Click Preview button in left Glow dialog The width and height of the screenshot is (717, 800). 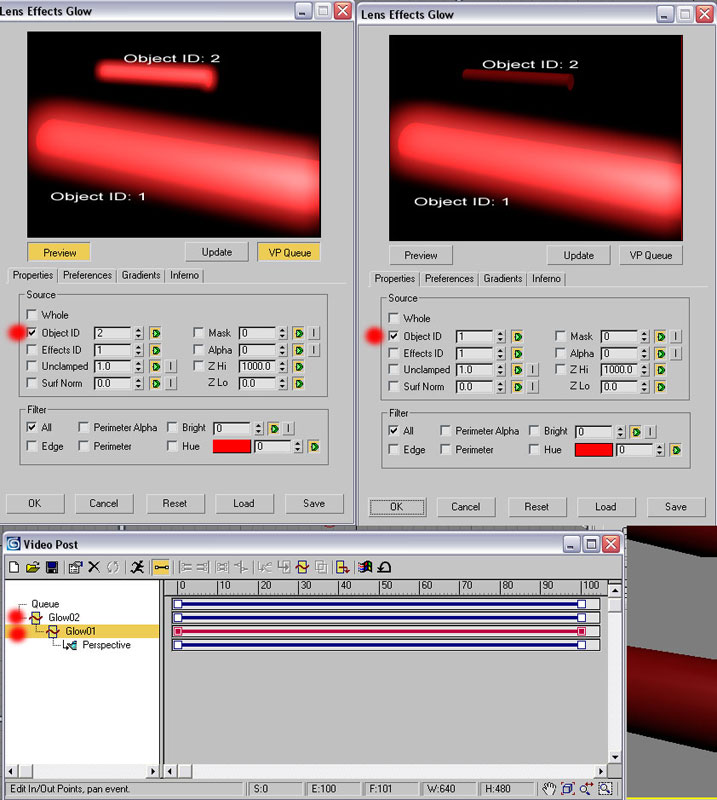tap(59, 253)
